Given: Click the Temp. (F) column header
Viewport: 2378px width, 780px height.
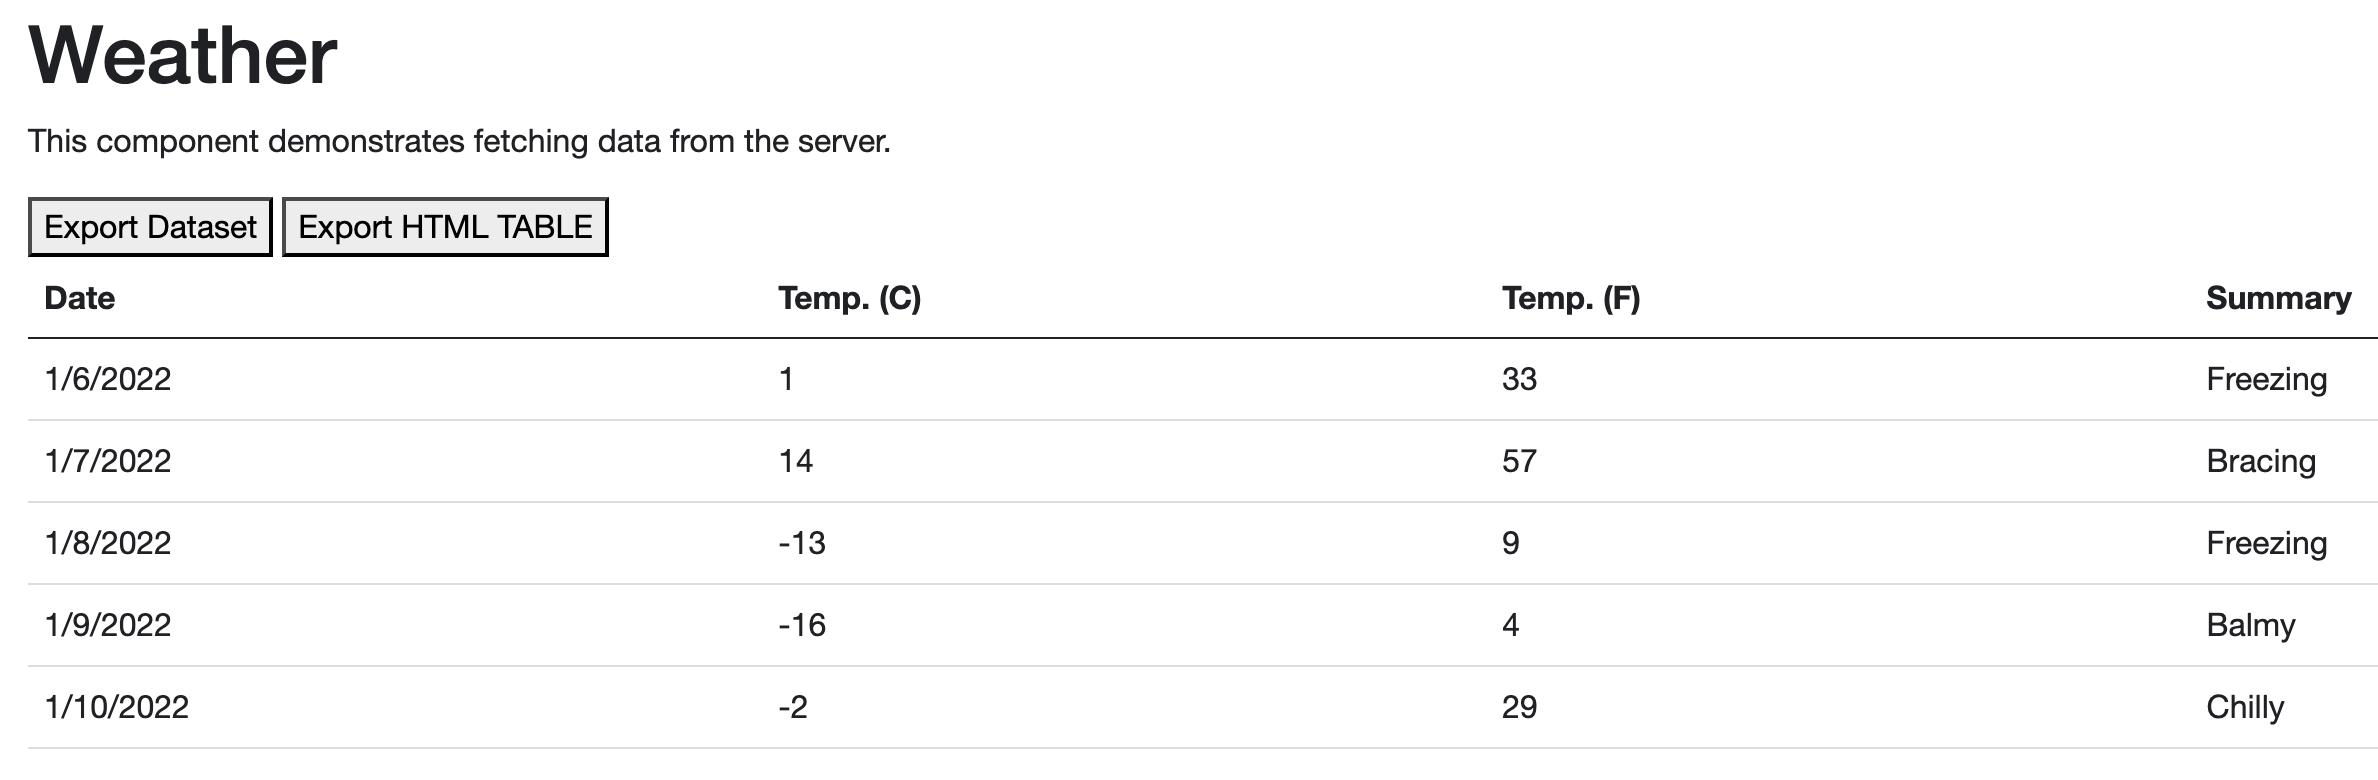Looking at the screenshot, I should (1570, 298).
